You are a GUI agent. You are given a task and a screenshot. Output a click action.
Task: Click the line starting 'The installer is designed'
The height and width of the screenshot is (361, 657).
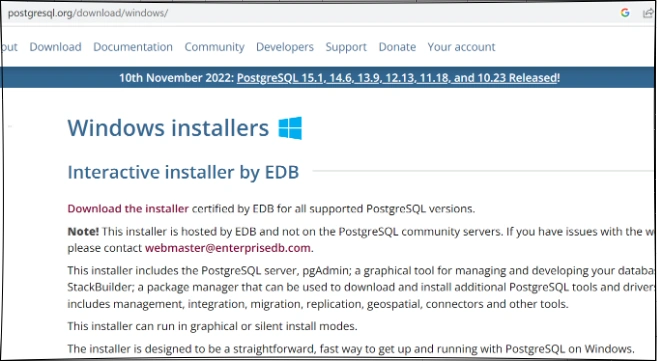click(351, 348)
